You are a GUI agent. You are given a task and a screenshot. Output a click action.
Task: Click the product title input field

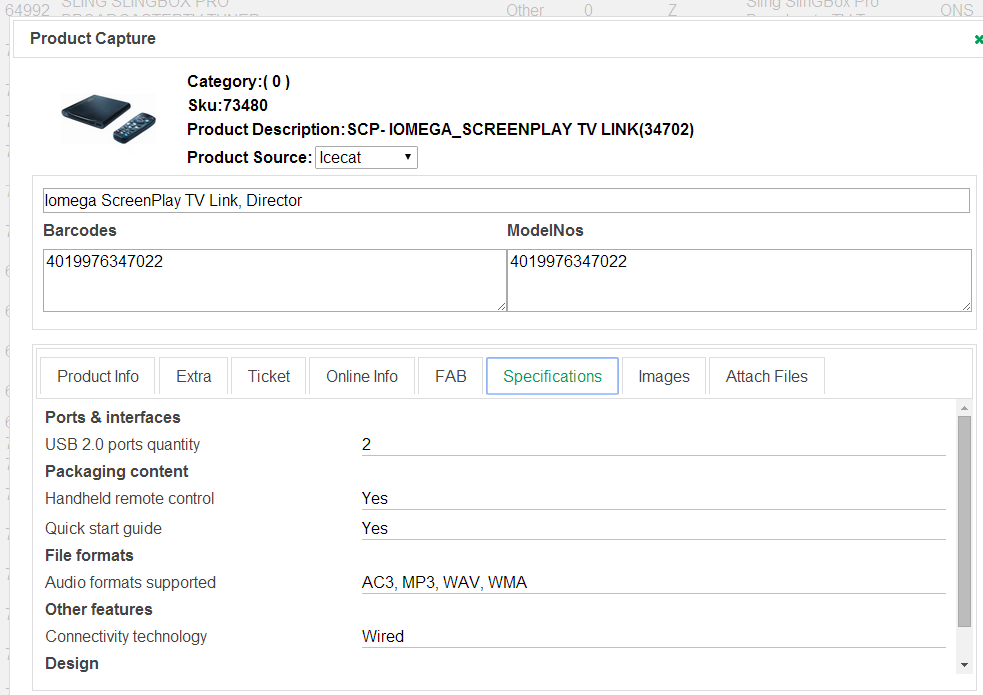coord(506,201)
